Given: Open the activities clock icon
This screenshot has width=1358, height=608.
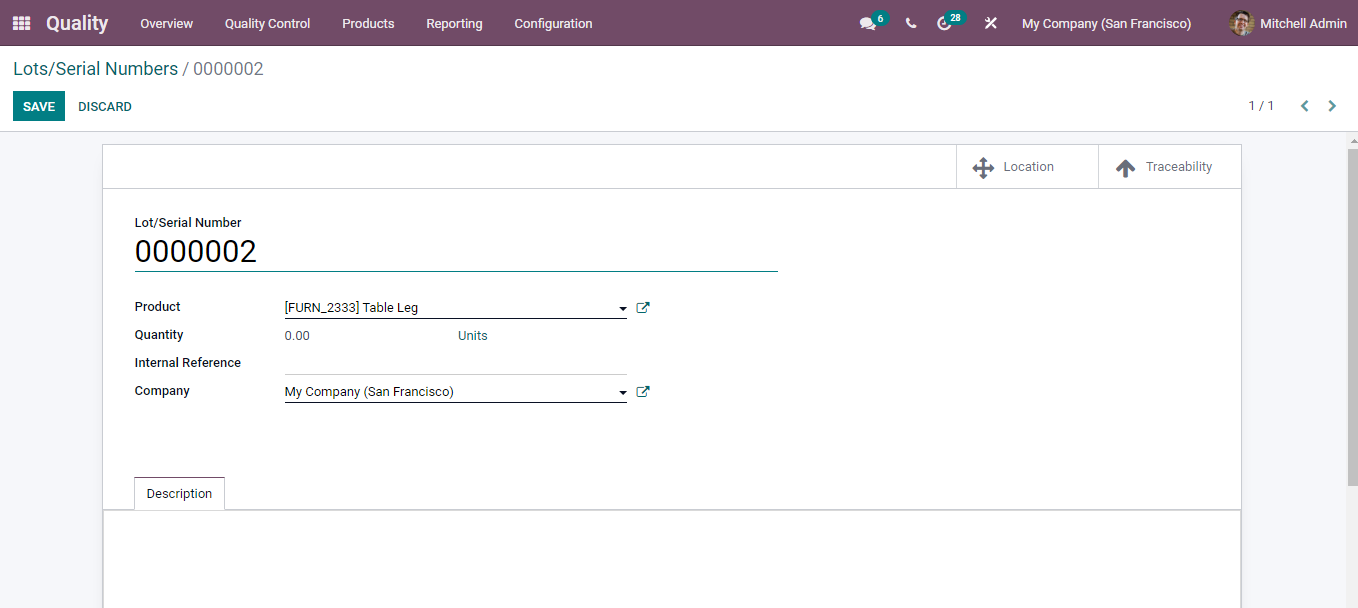Looking at the screenshot, I should click(x=944, y=22).
